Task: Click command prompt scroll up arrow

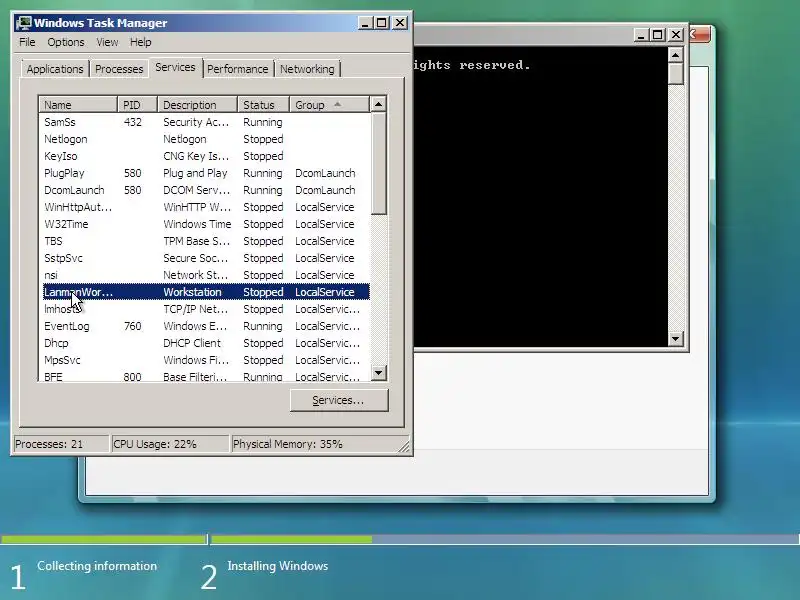Action: [676, 55]
